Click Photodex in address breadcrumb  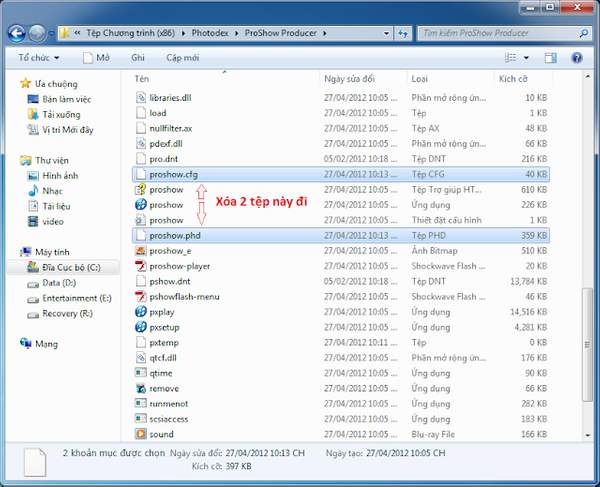[210, 33]
